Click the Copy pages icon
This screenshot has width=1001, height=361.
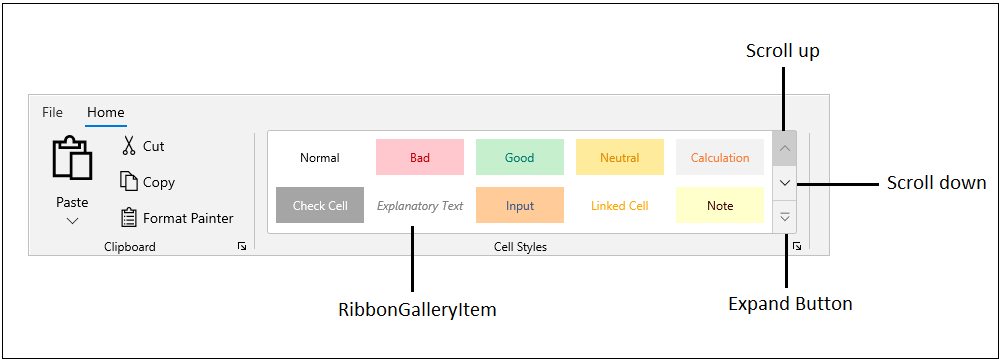tap(129, 181)
